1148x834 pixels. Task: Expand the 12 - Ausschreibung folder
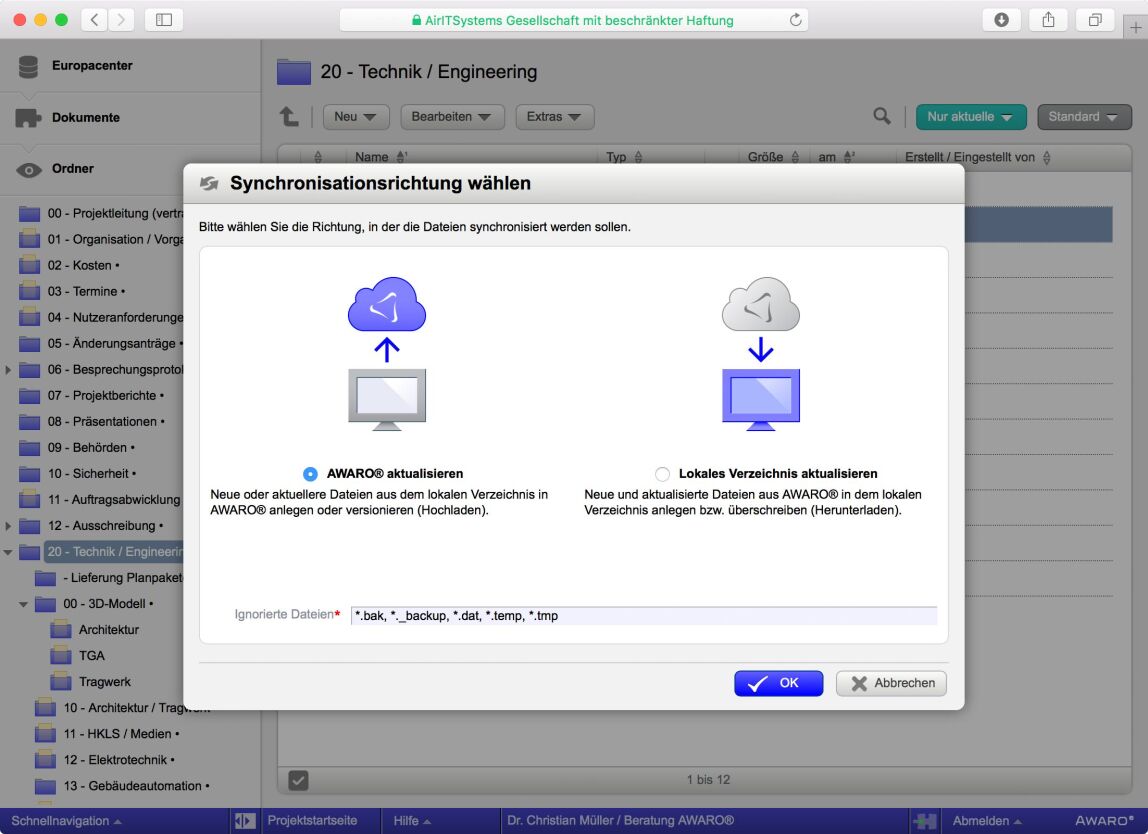(8, 526)
